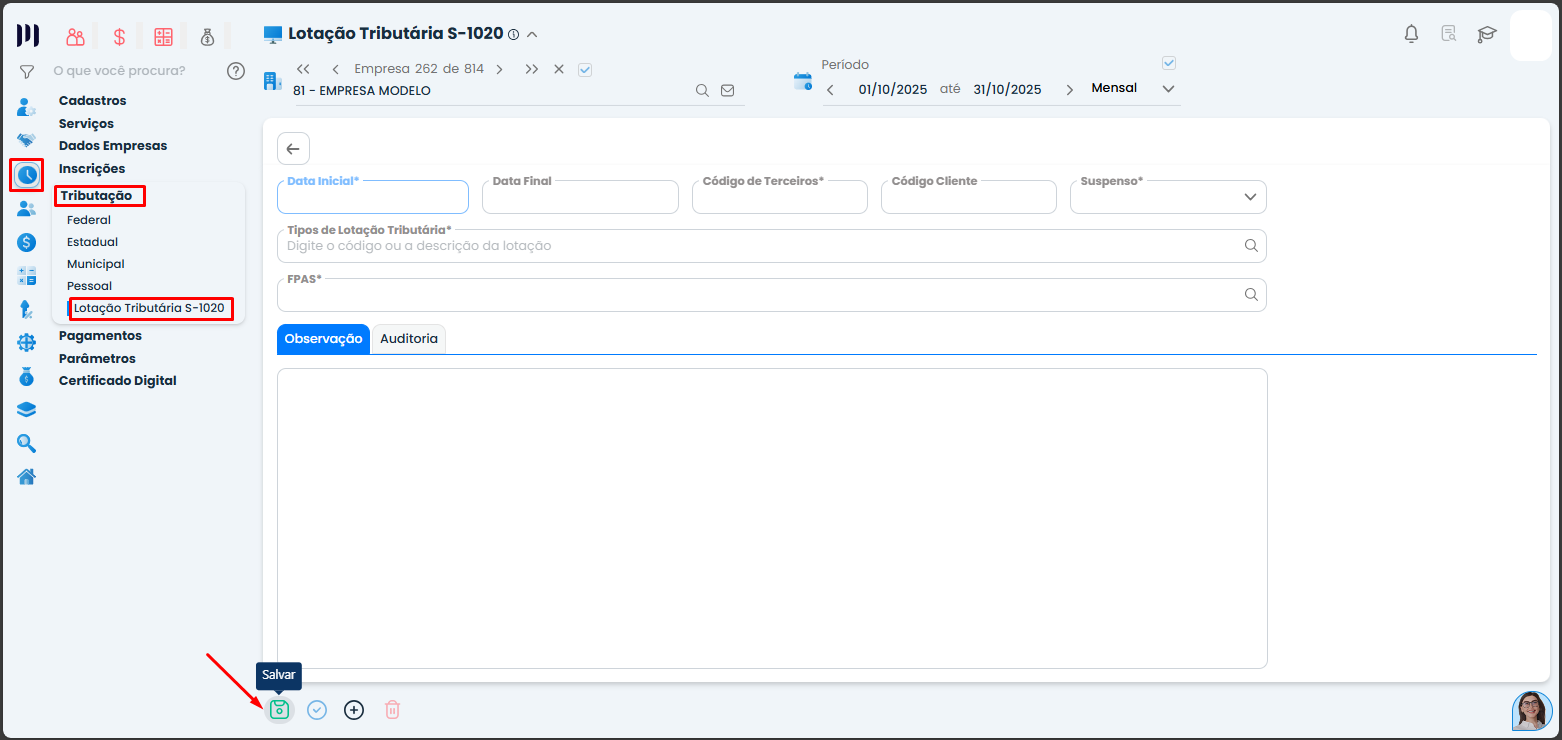Go to previous period arrow

point(830,90)
